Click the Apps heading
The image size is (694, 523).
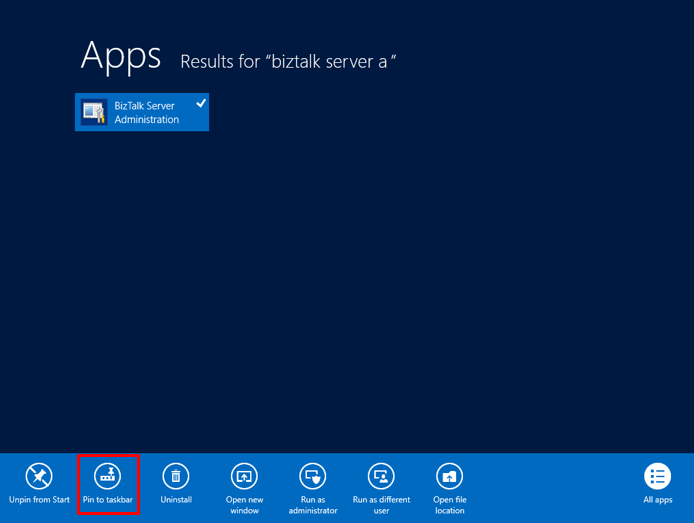pyautogui.click(x=121, y=56)
